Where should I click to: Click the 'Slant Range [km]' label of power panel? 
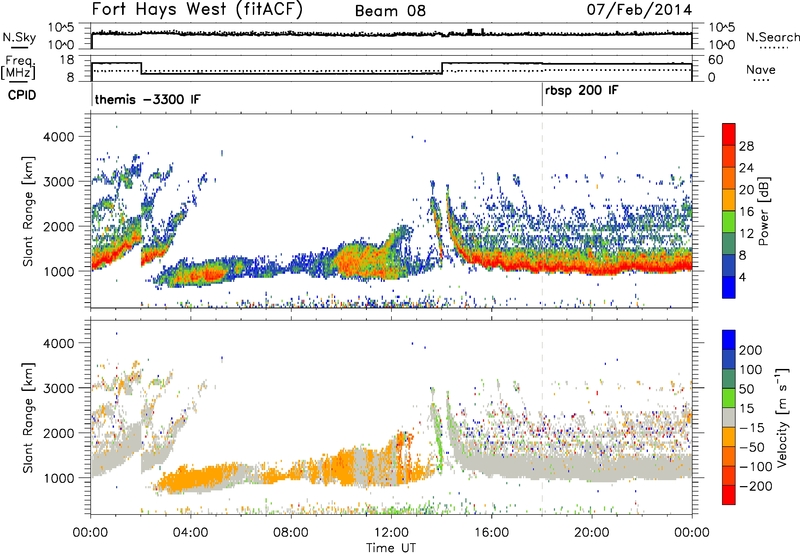point(28,211)
